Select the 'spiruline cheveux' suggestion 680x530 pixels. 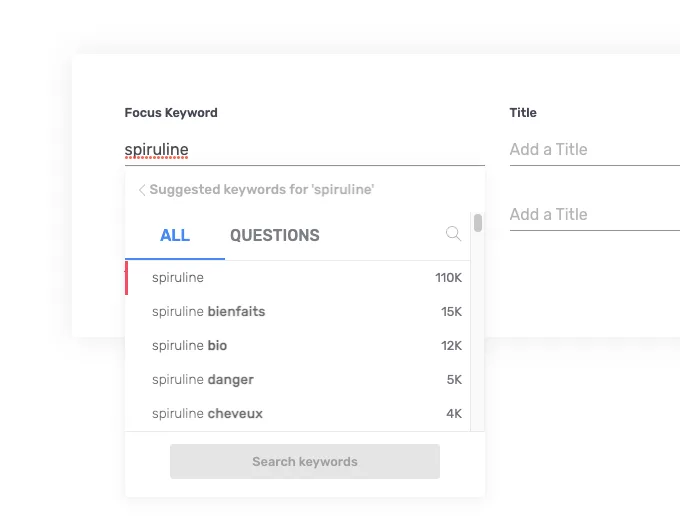pos(298,413)
